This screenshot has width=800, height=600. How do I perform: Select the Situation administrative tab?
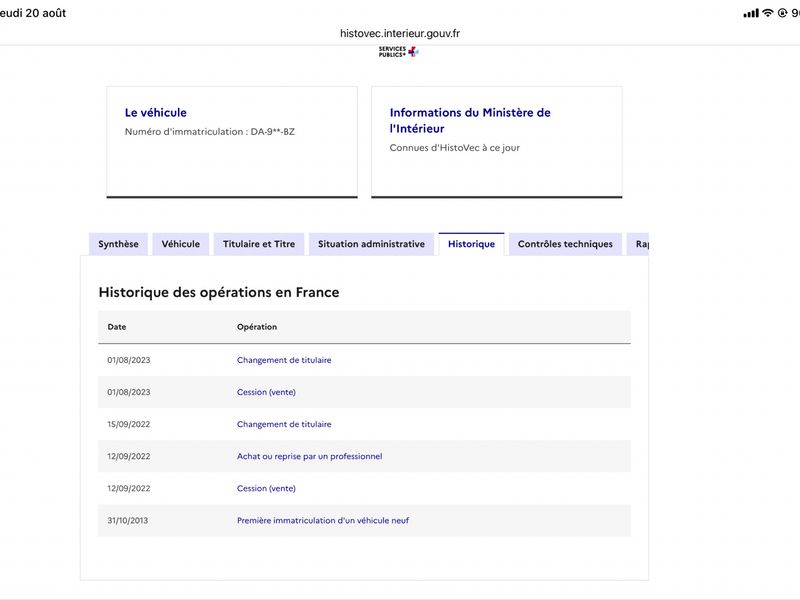click(x=371, y=244)
